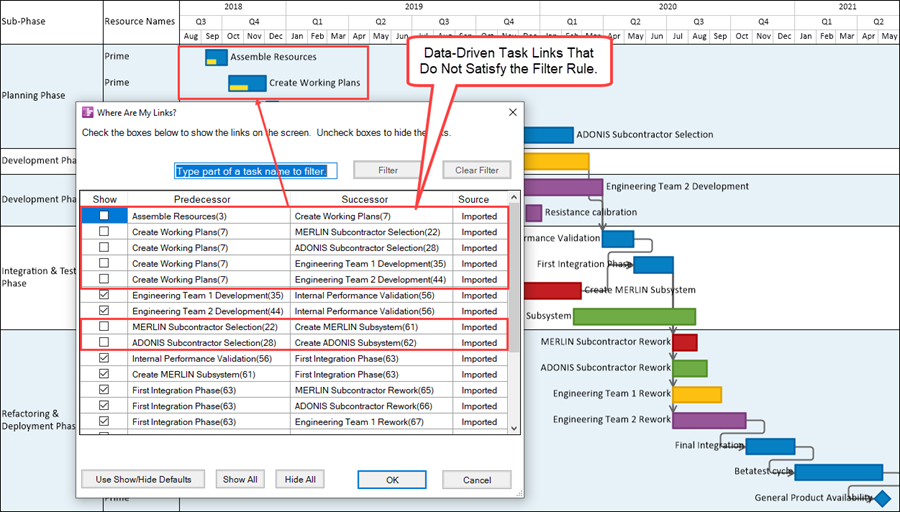The width and height of the screenshot is (900, 512).
Task: Click the Create MERLIN Subsystem(61) successor cell
Action: pos(371,327)
